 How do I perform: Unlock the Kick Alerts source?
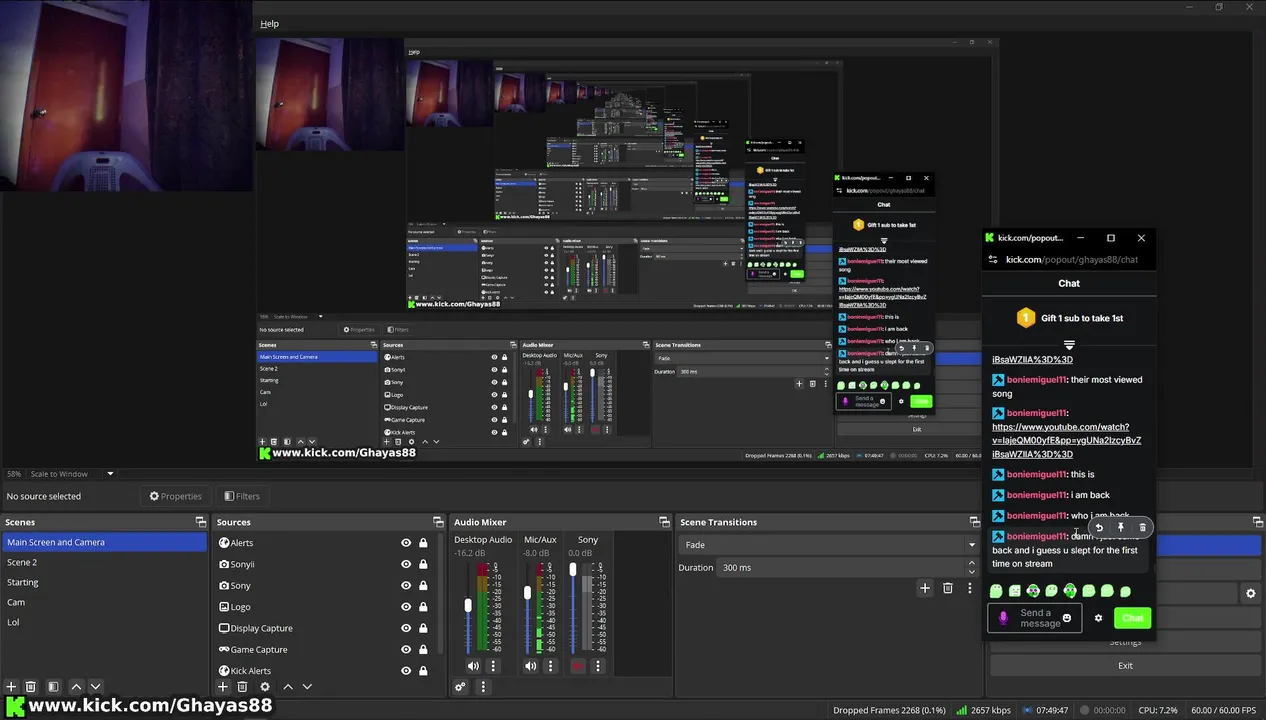(x=423, y=671)
